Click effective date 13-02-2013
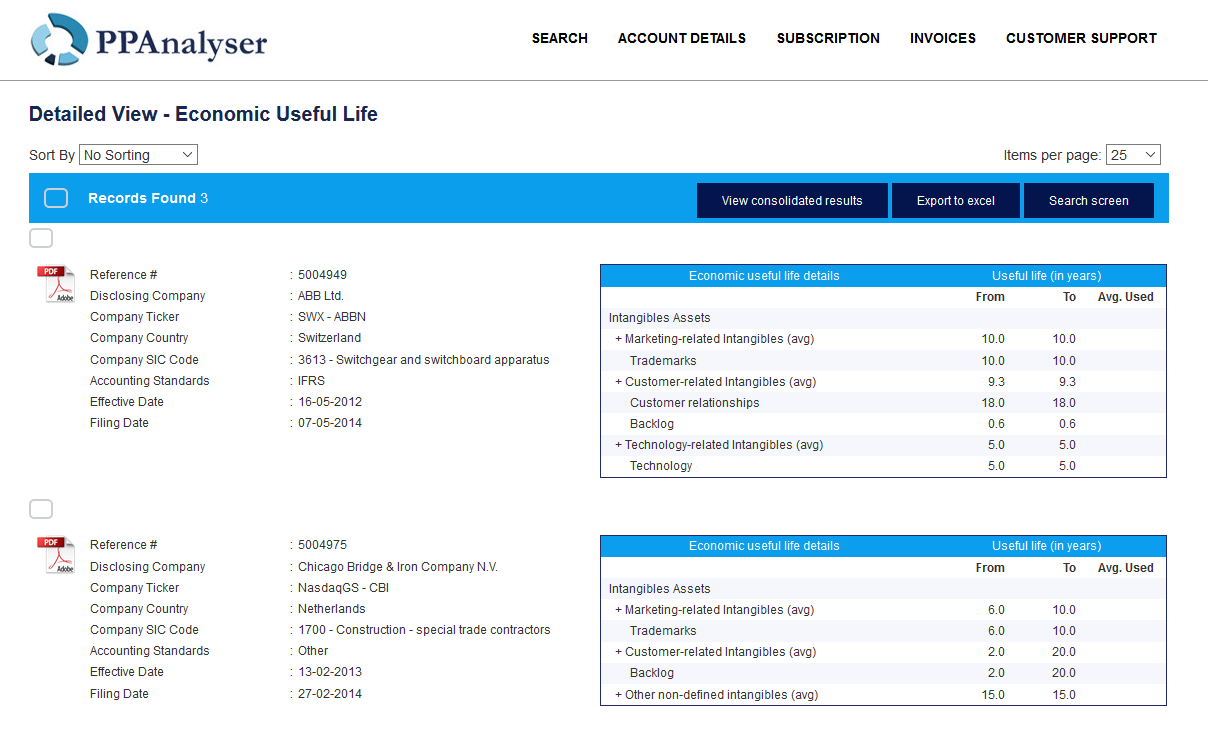Viewport: 1208px width, 730px height. (x=330, y=672)
